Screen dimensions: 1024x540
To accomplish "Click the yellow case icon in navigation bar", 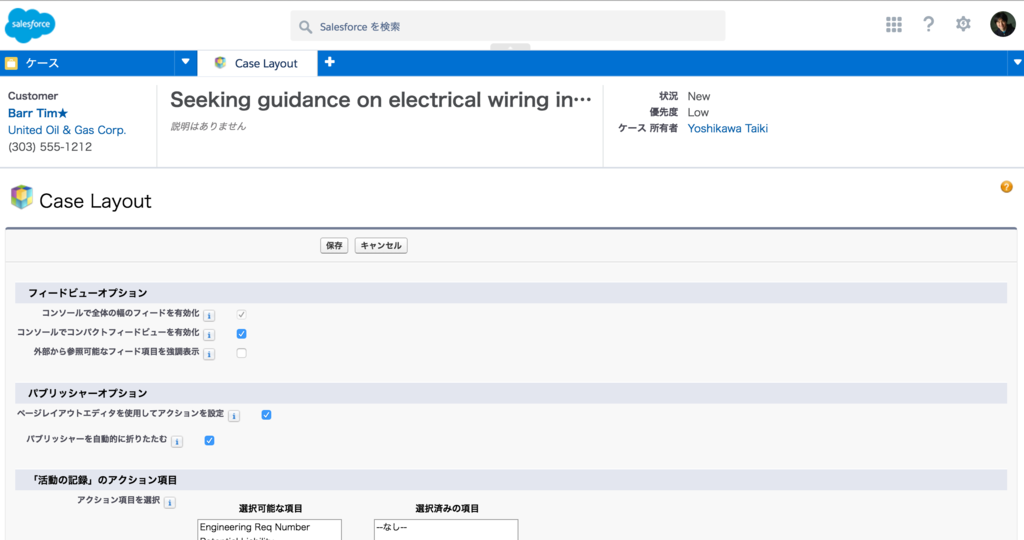I will [x=11, y=63].
